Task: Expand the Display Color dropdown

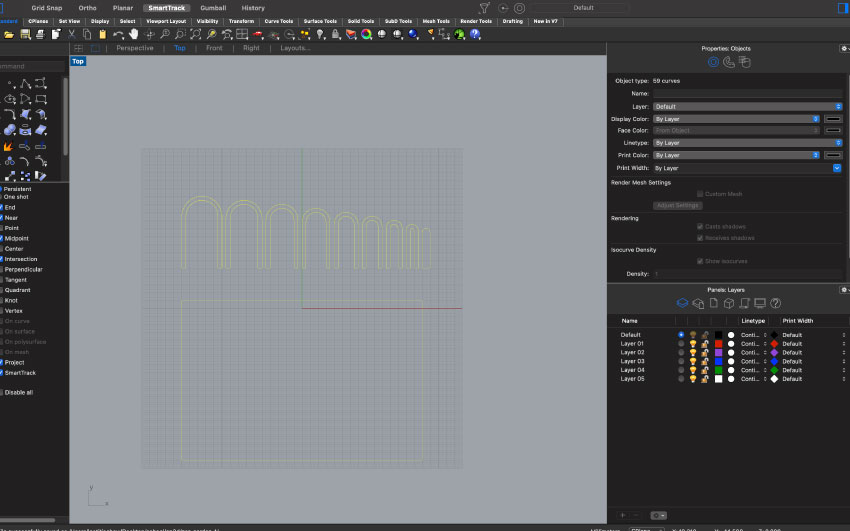Action: (735, 118)
